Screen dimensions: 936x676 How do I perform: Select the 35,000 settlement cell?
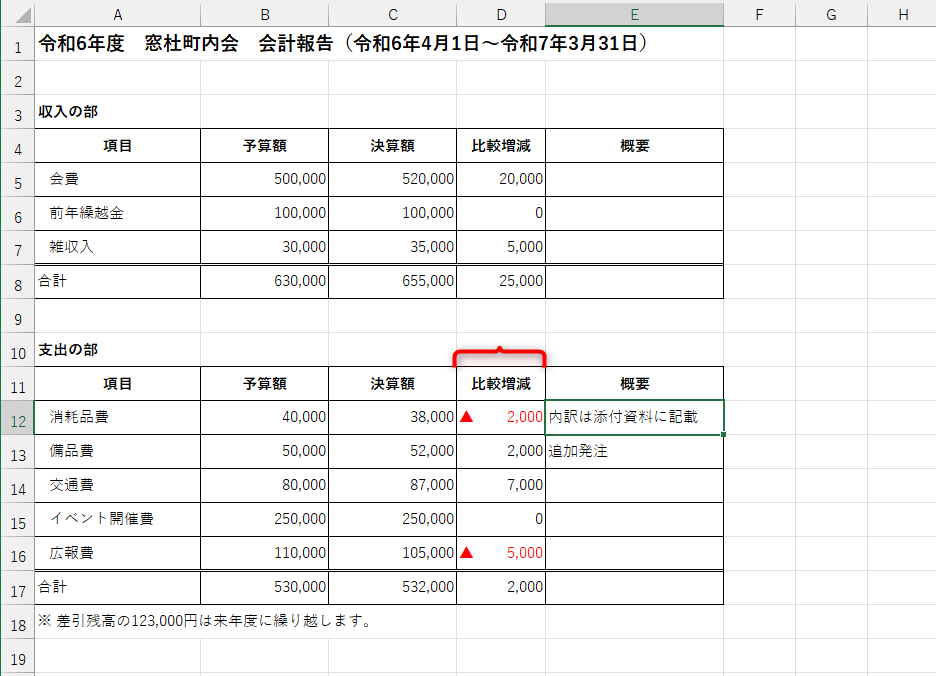392,248
